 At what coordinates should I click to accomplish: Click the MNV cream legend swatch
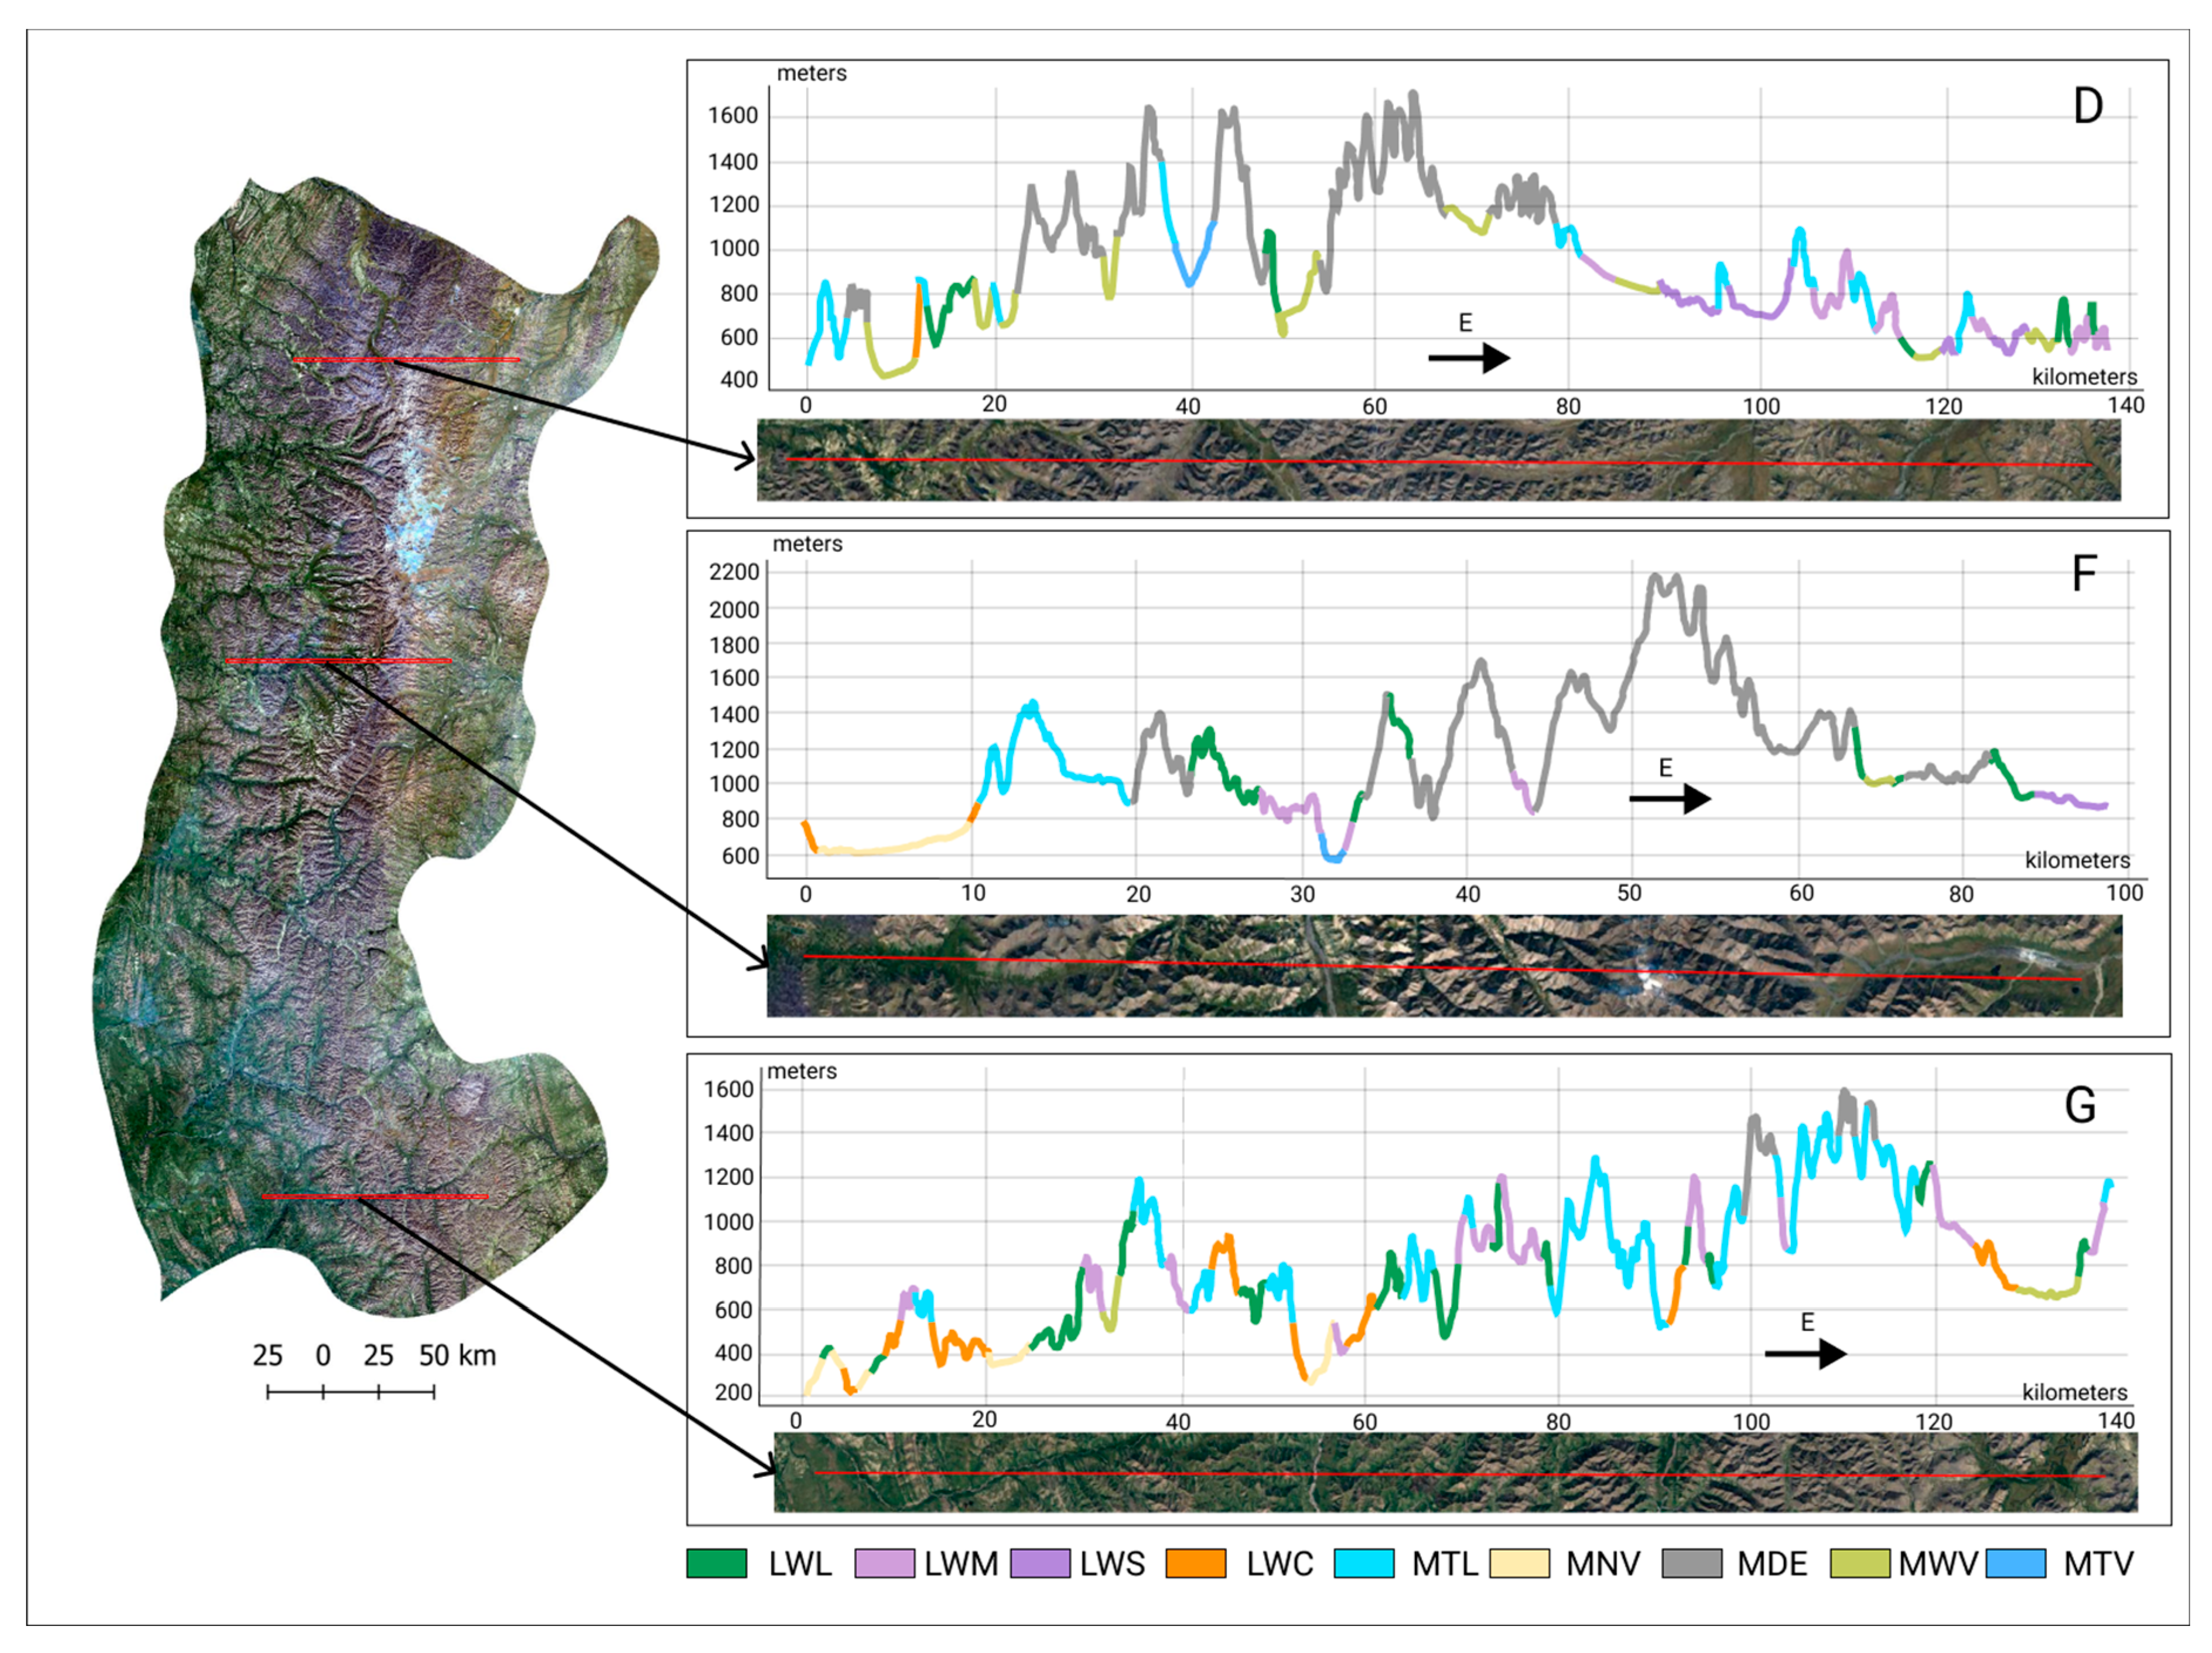pos(1520,1563)
